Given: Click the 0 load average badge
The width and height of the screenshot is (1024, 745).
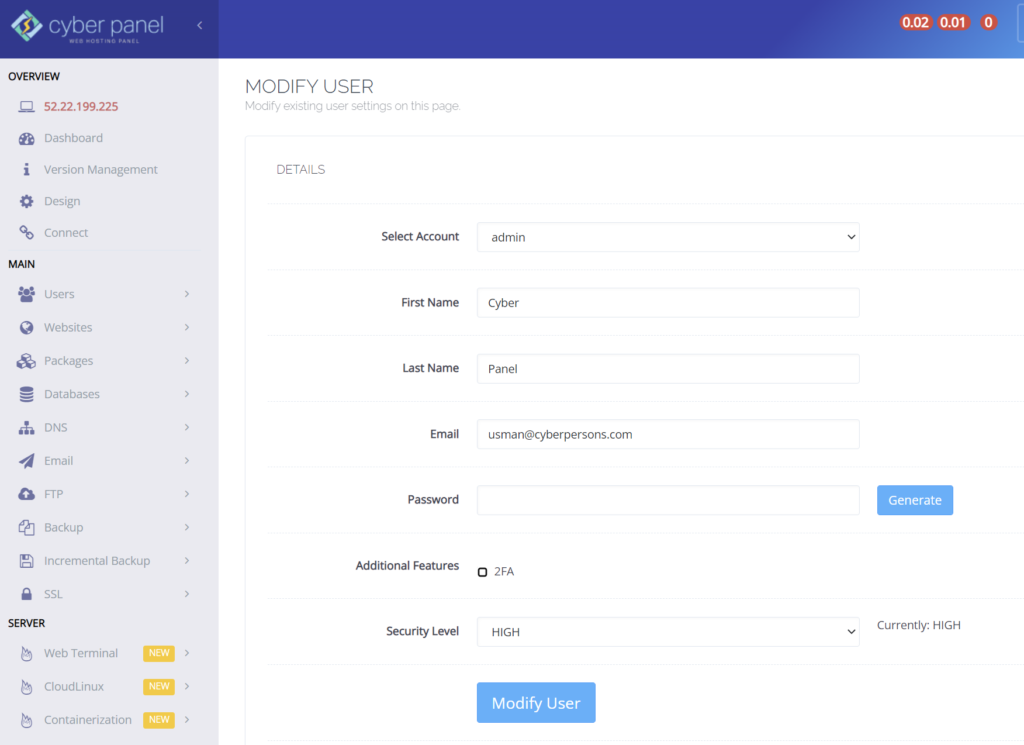Looking at the screenshot, I should 988,23.
